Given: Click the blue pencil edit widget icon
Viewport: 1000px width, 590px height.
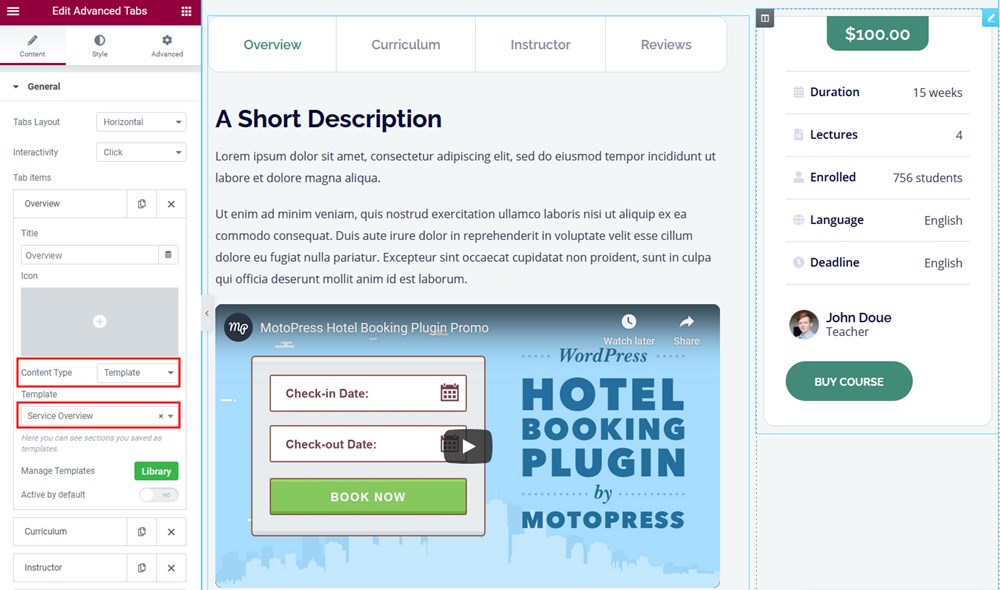Looking at the screenshot, I should point(991,18).
